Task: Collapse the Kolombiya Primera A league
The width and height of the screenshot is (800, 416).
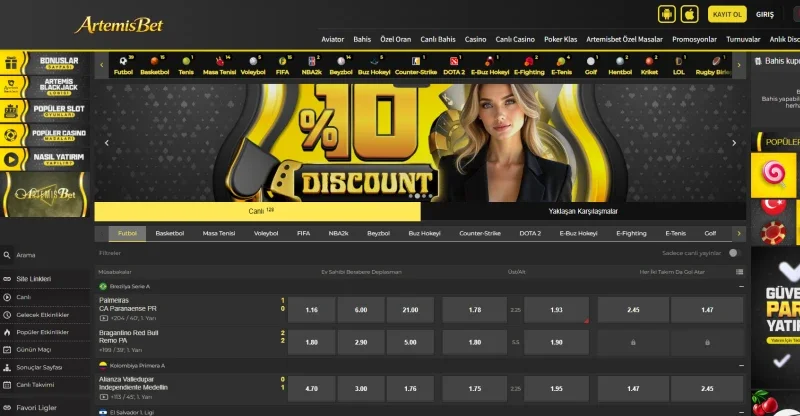Action: (x=741, y=365)
